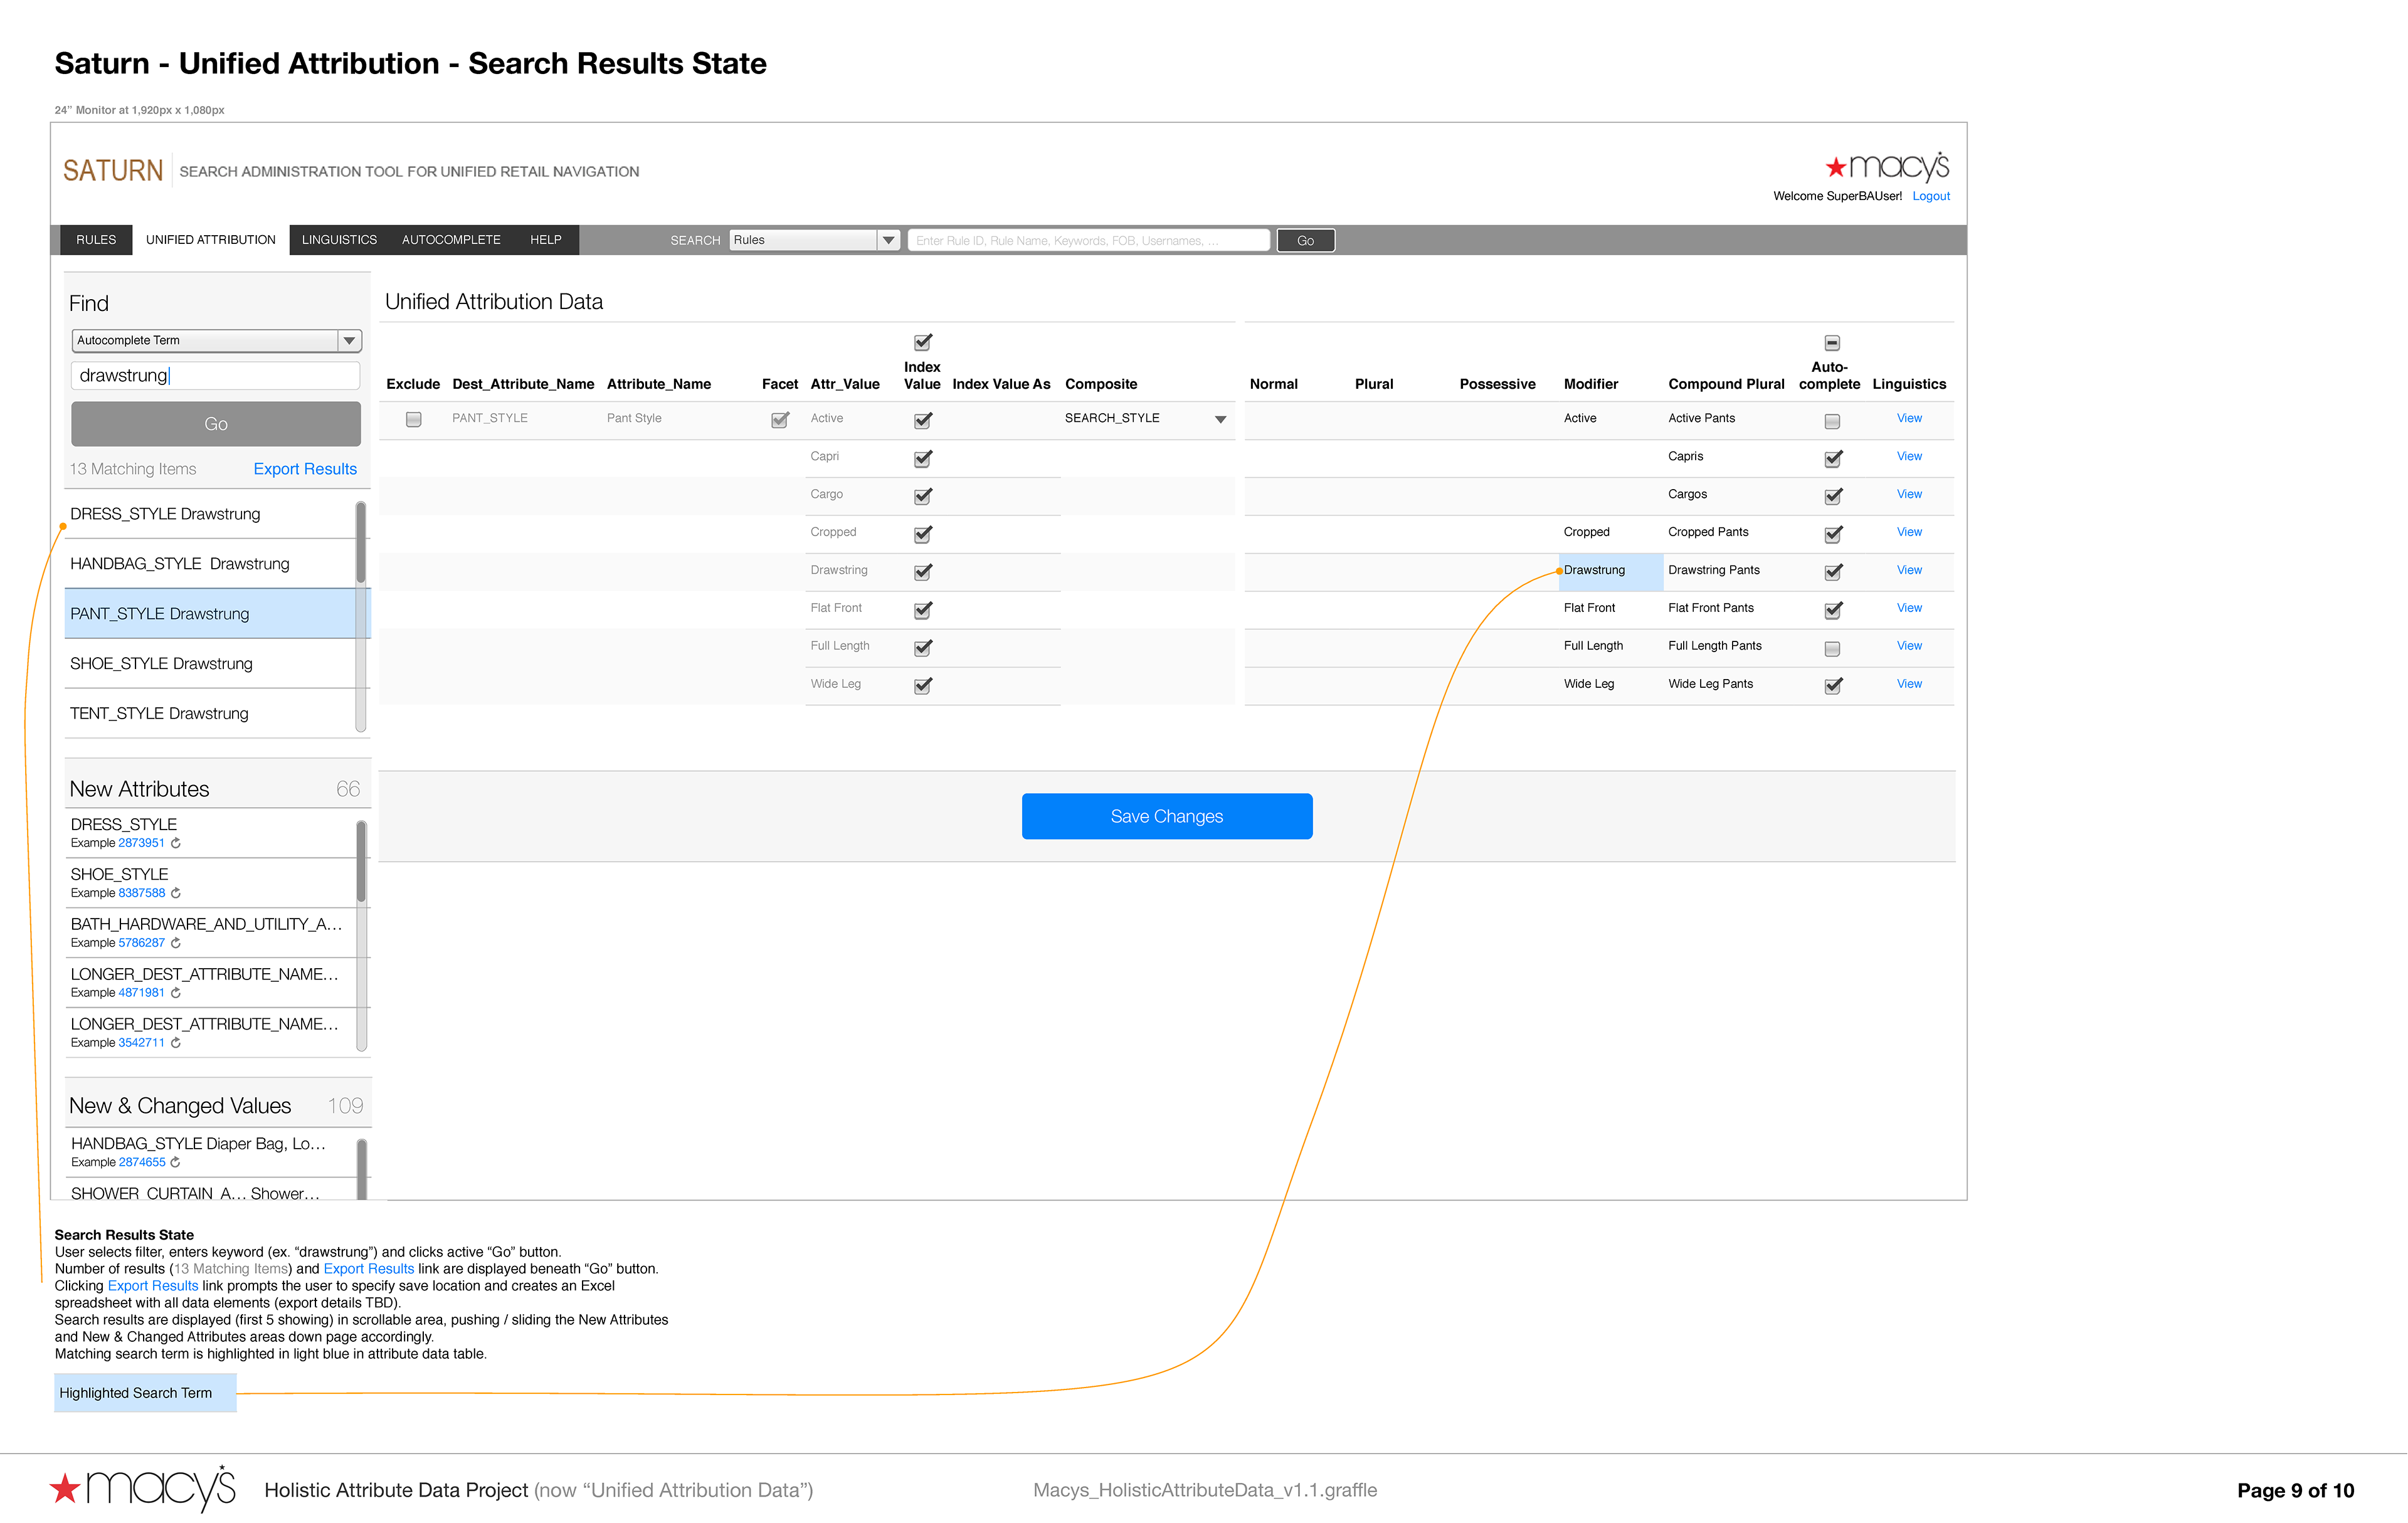
Task: Toggle Auto-complete header select-all checkbox
Action: click(x=1831, y=343)
